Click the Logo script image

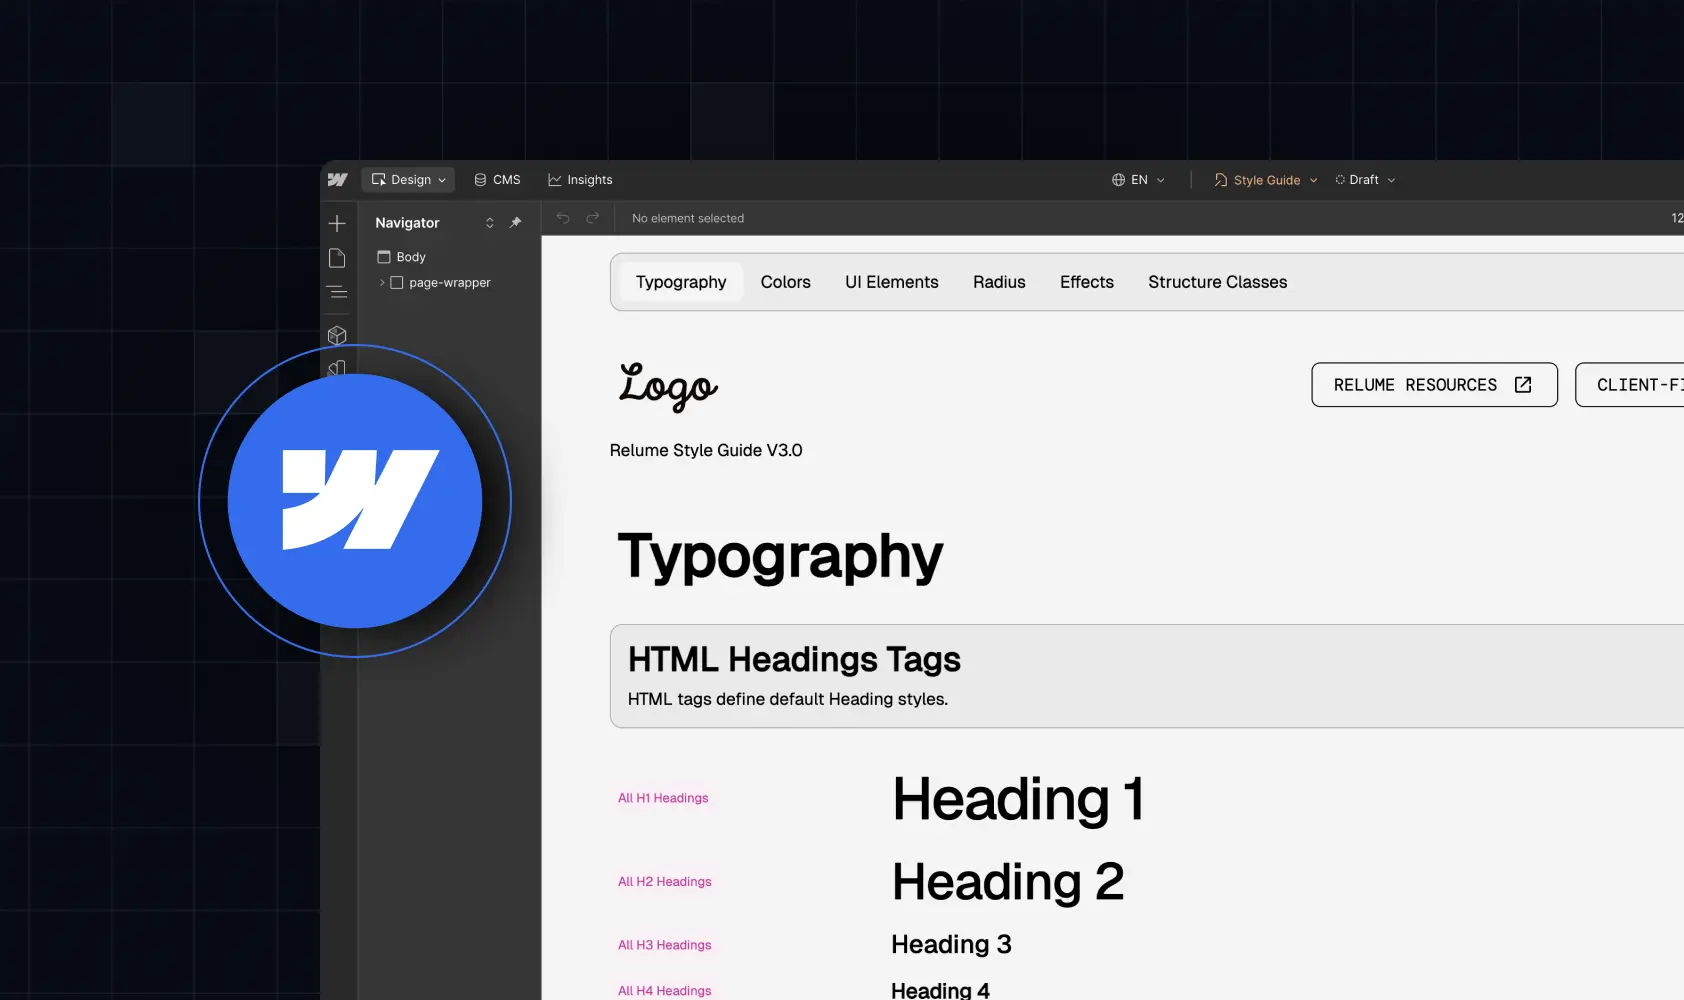pos(667,386)
